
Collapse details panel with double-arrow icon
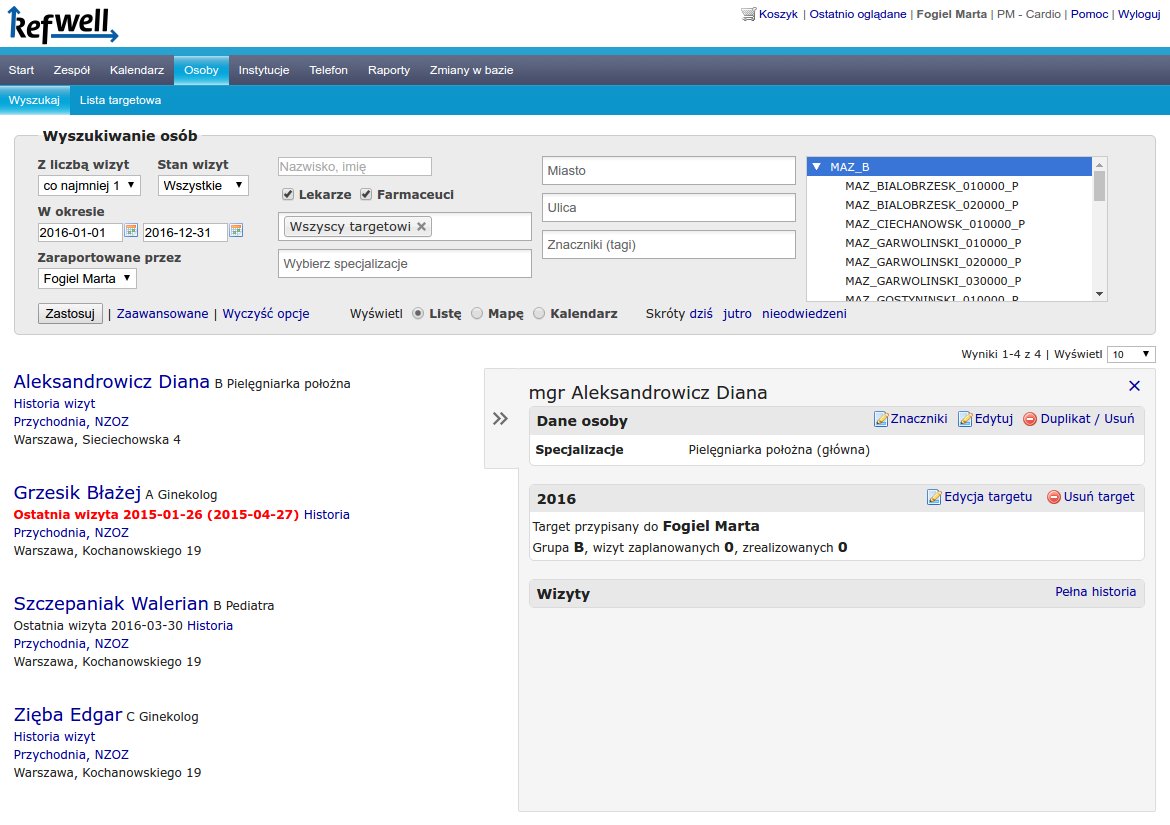tap(500, 418)
